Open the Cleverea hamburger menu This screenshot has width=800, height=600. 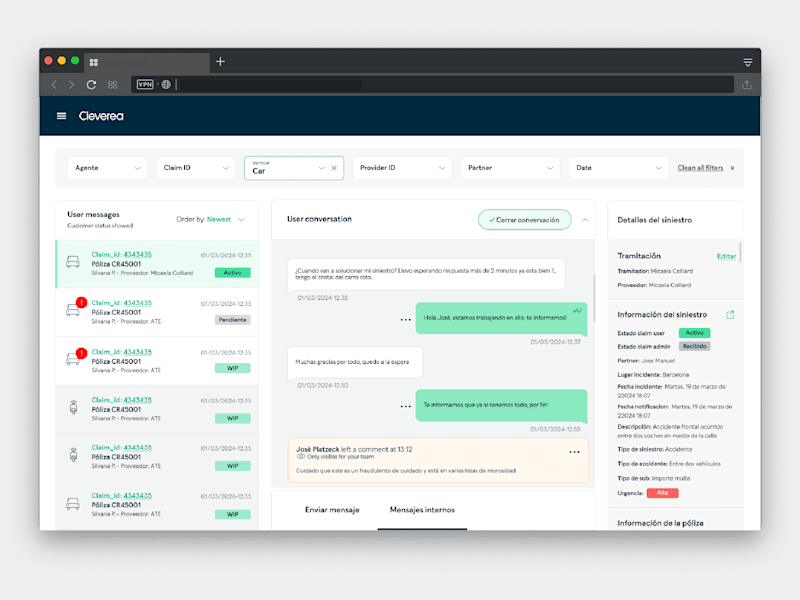click(61, 116)
